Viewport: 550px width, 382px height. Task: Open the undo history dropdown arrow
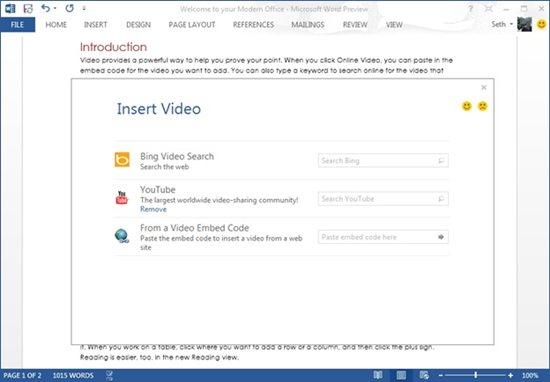(x=55, y=8)
